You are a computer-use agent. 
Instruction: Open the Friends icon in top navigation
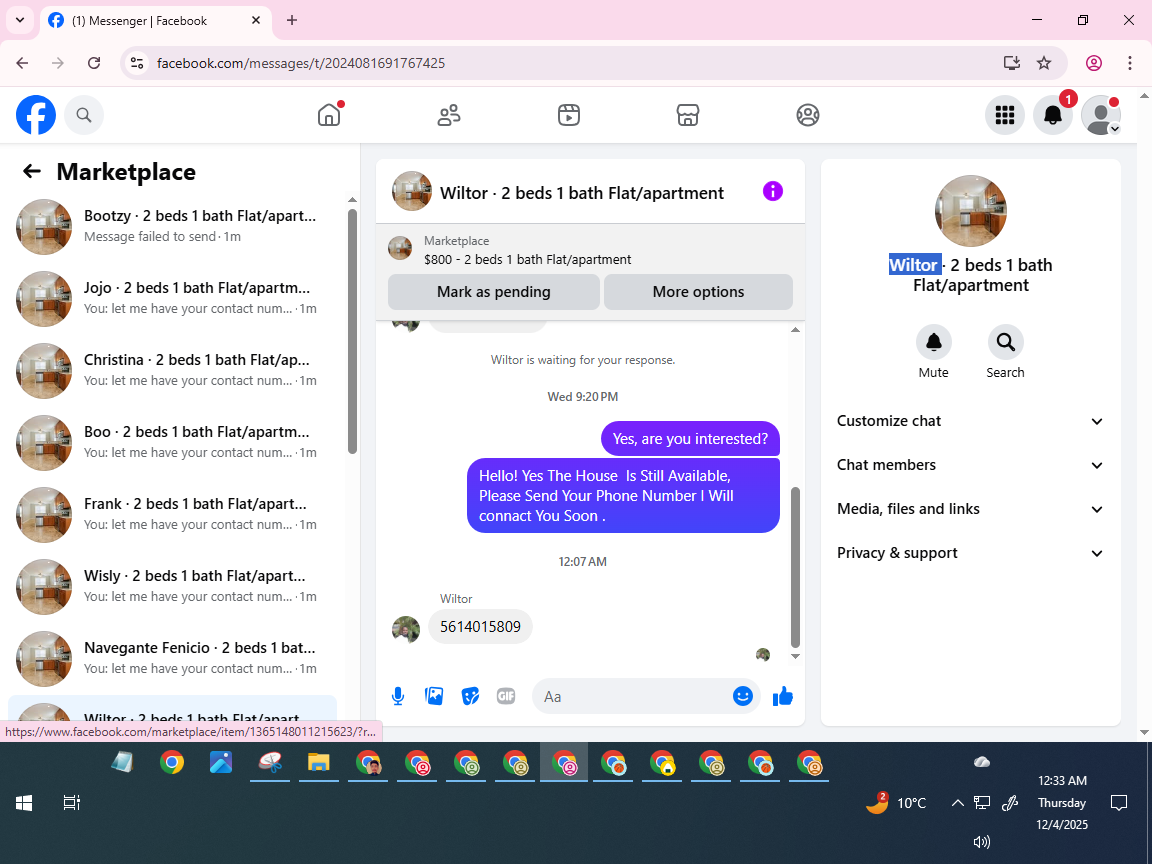coord(449,115)
